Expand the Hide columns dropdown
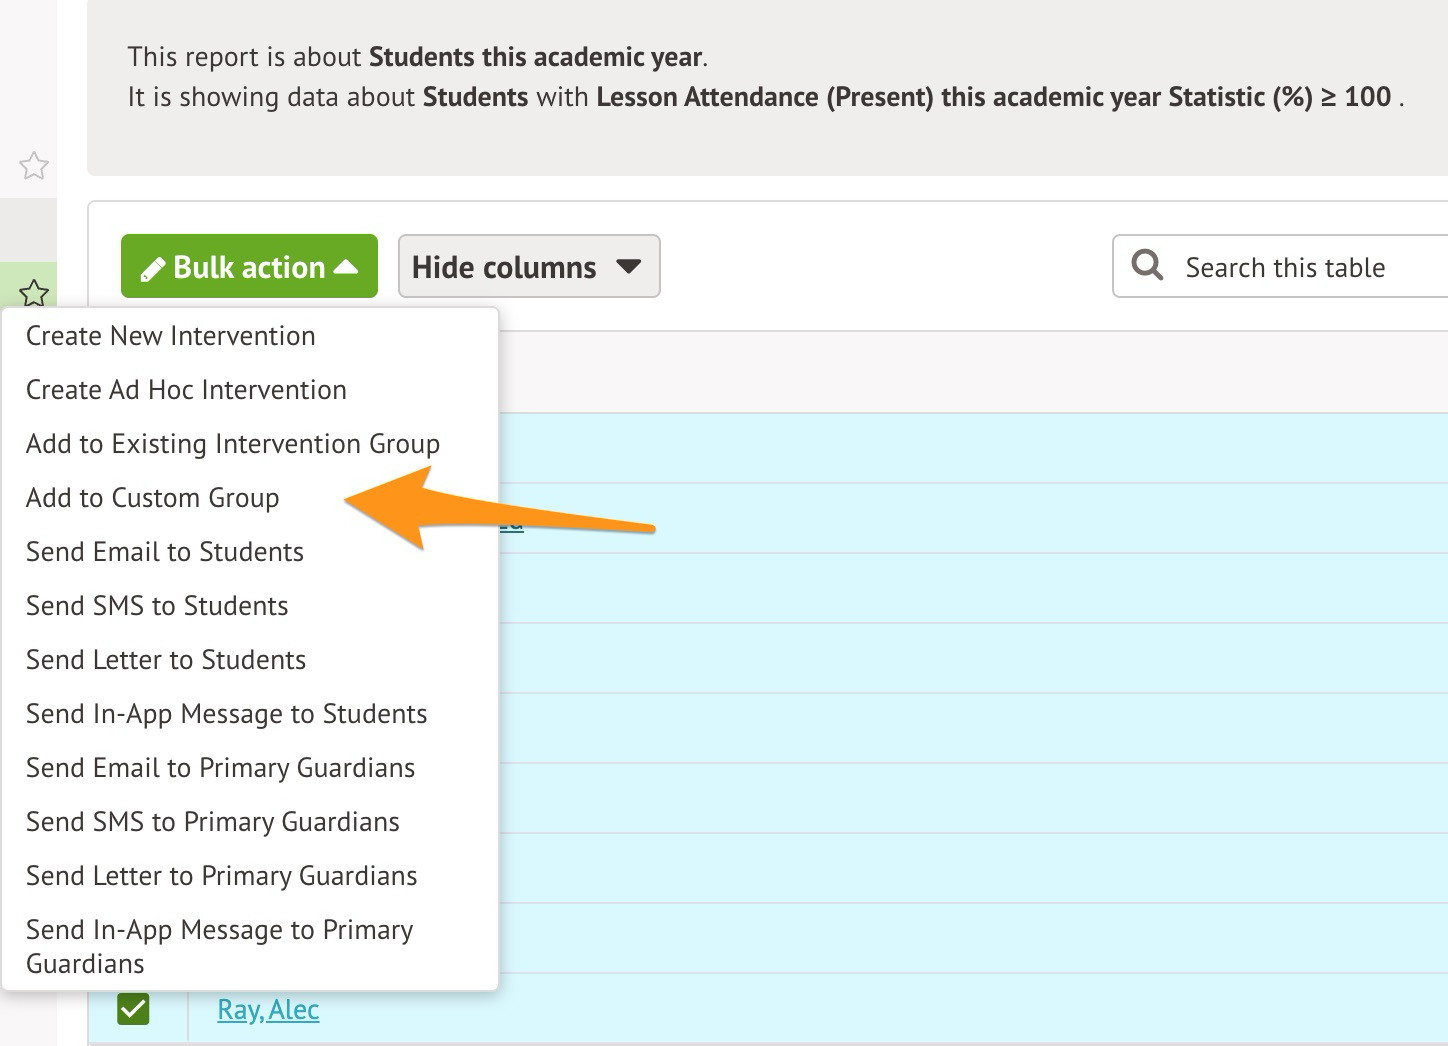The image size is (1448, 1046). click(528, 267)
